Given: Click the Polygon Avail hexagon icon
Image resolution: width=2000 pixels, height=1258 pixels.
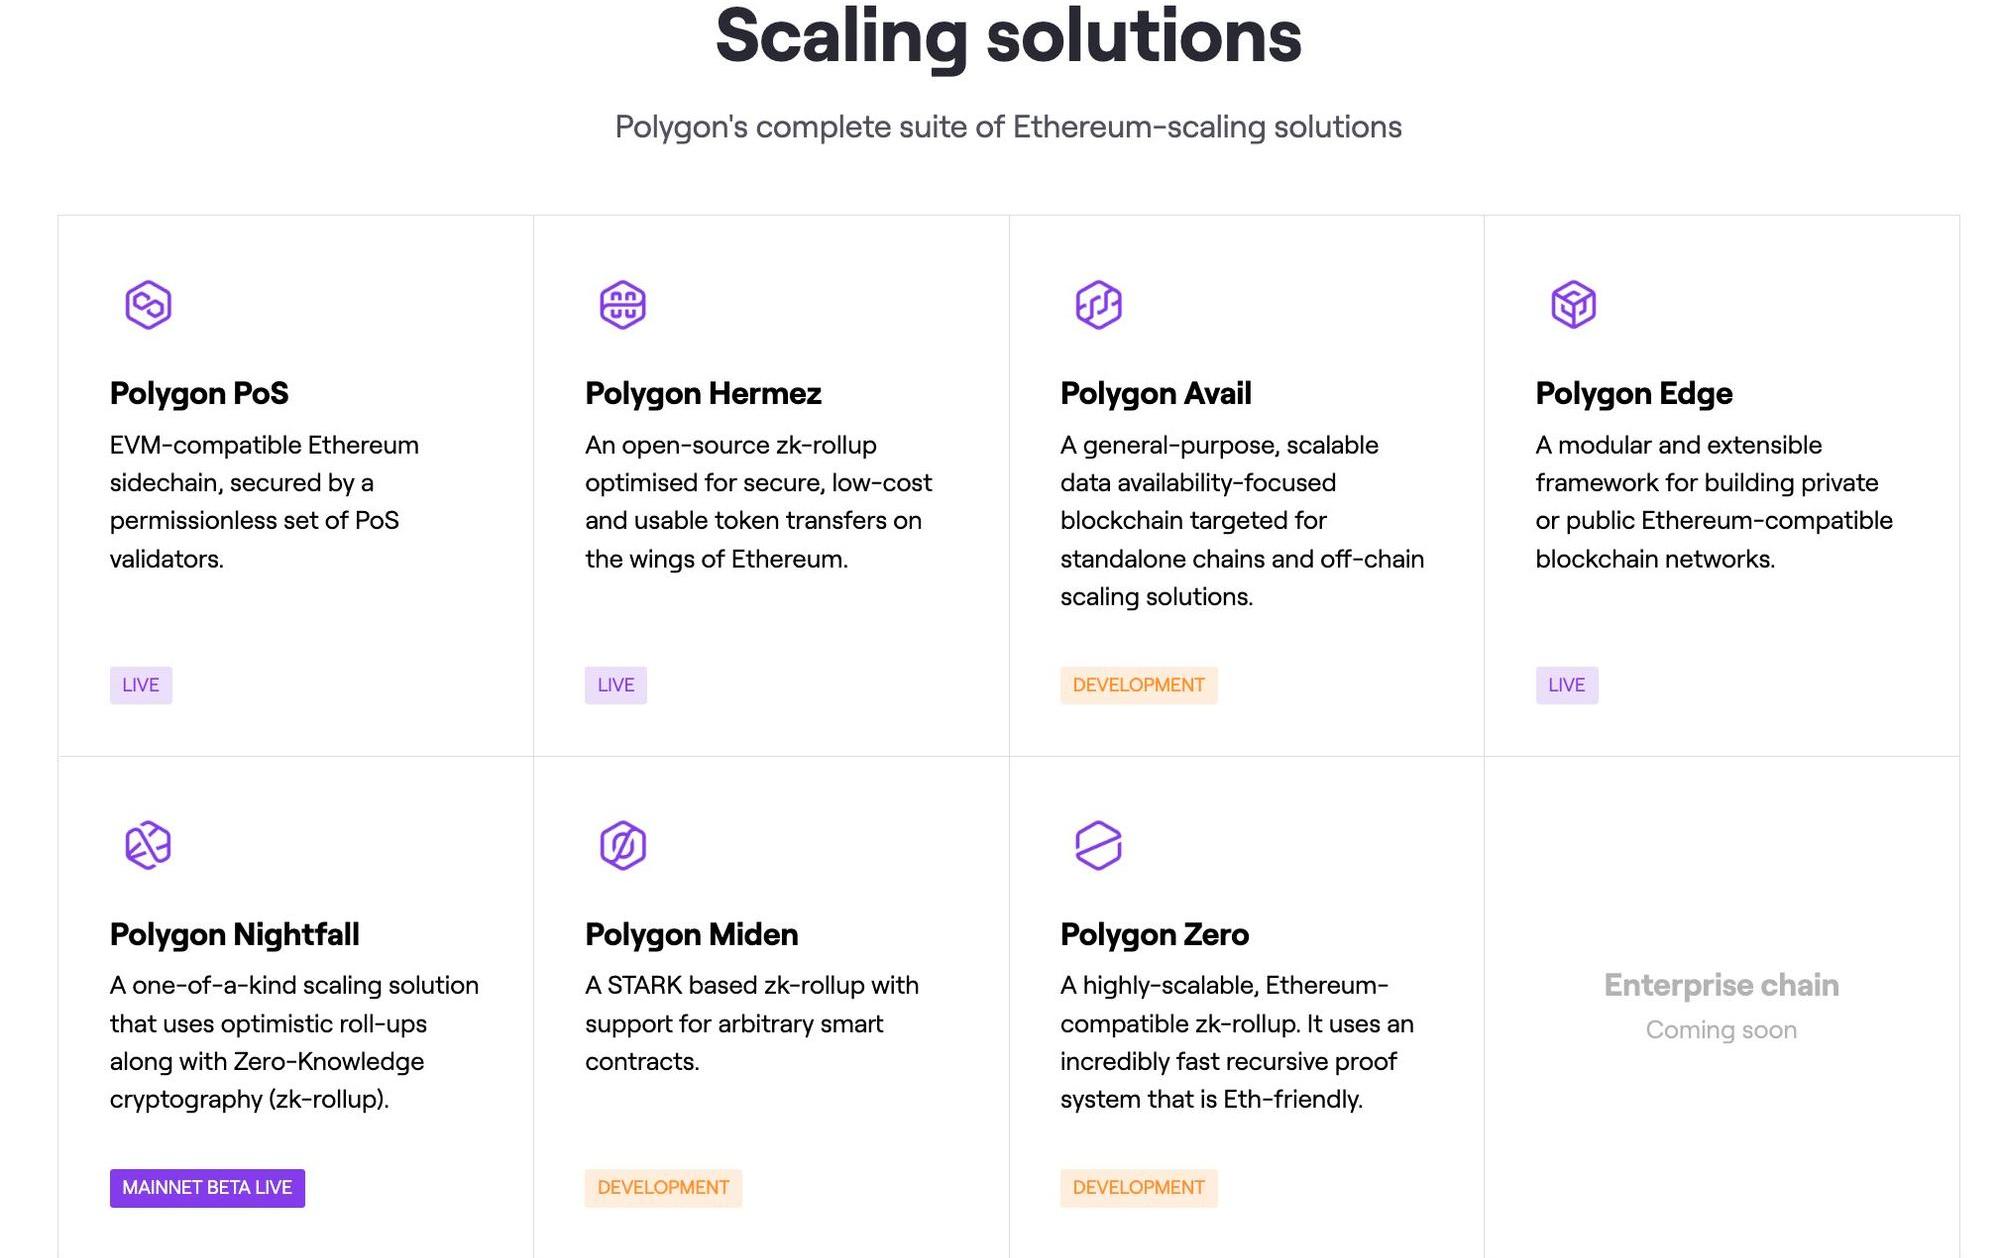Looking at the screenshot, I should 1098,304.
